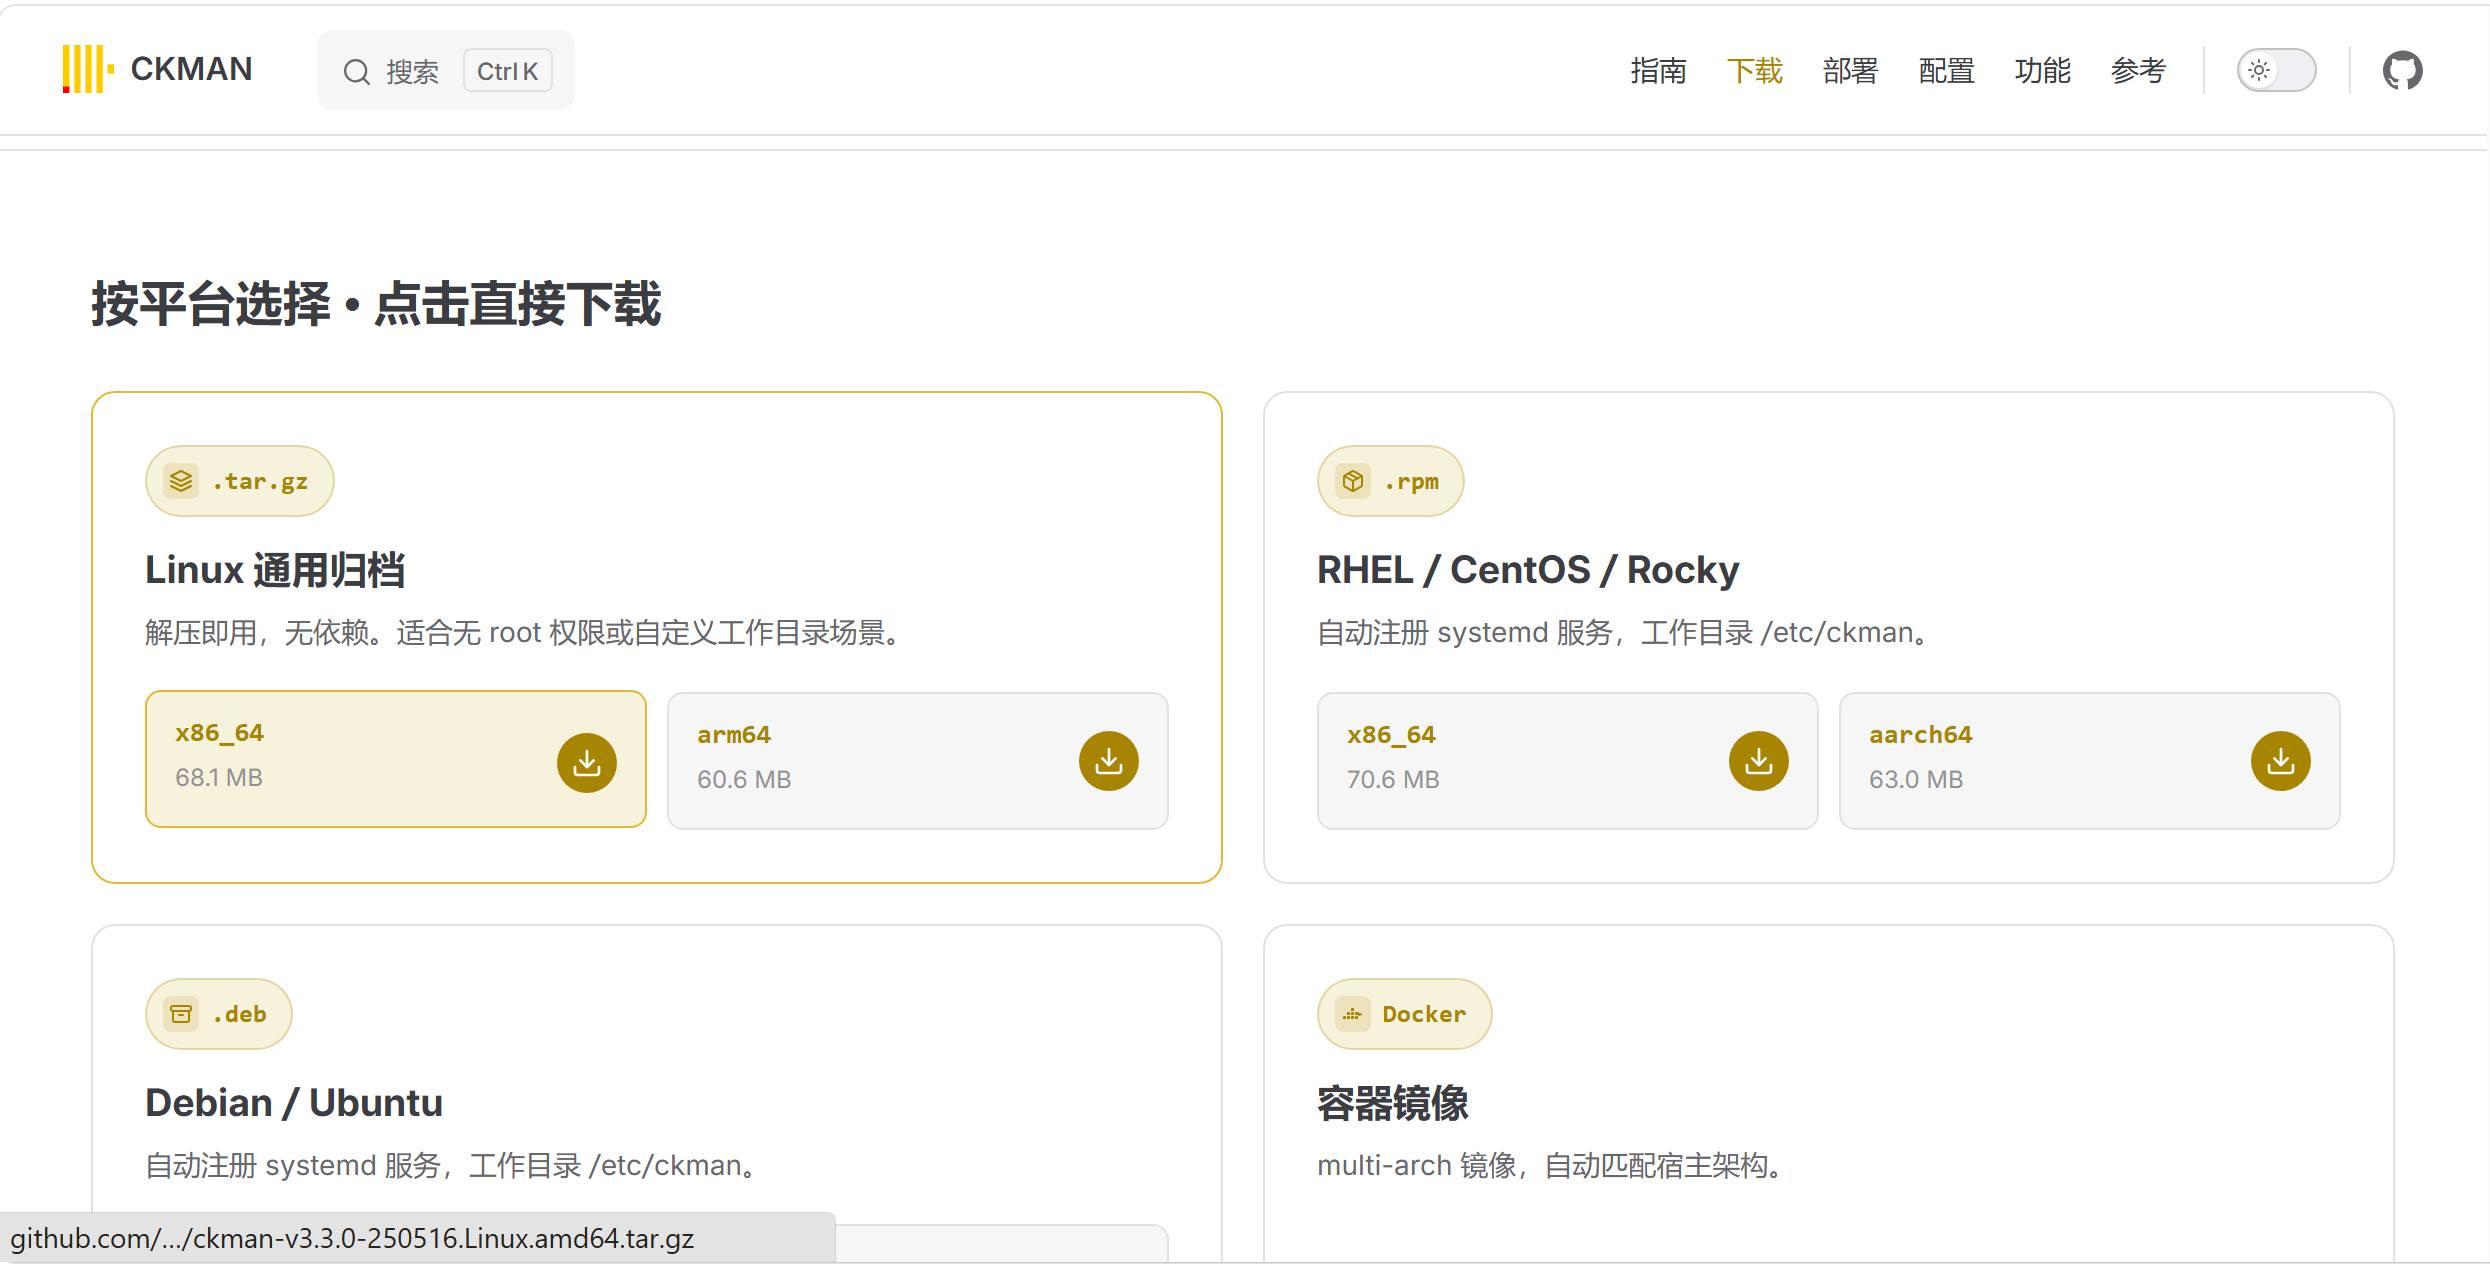The height and width of the screenshot is (1266, 2490).
Task: Open the 指南 nav menu
Action: click(1658, 70)
